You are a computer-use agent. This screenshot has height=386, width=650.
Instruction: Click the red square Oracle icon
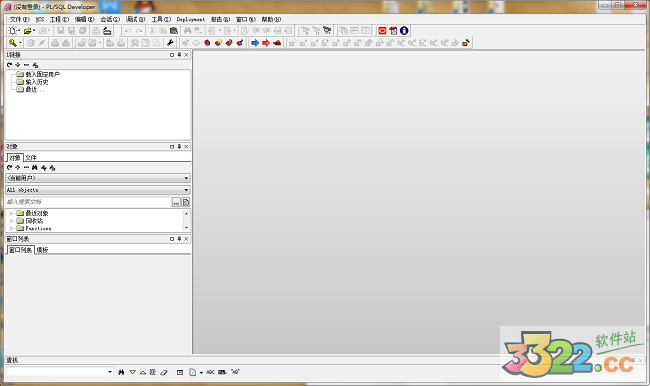(x=382, y=31)
